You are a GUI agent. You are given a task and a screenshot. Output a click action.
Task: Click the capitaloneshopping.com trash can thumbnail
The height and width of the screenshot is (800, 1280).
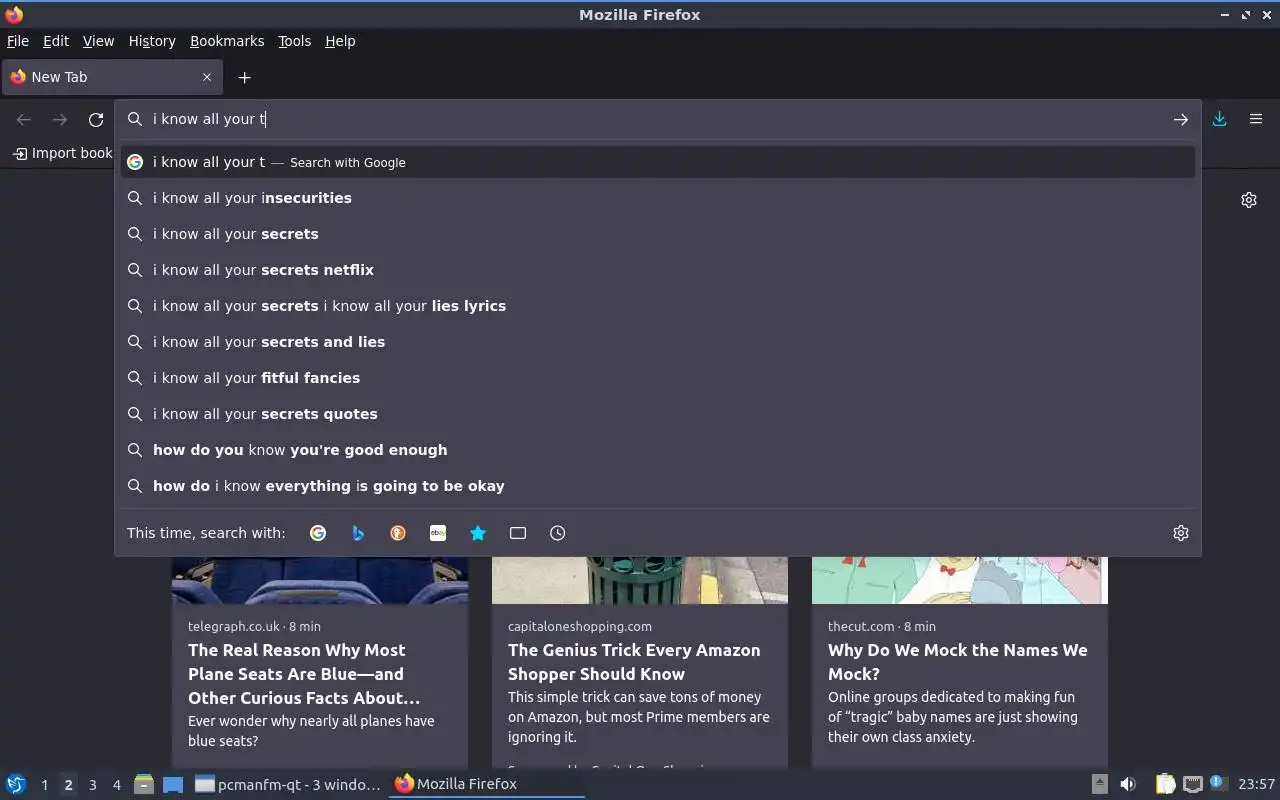tap(640, 580)
